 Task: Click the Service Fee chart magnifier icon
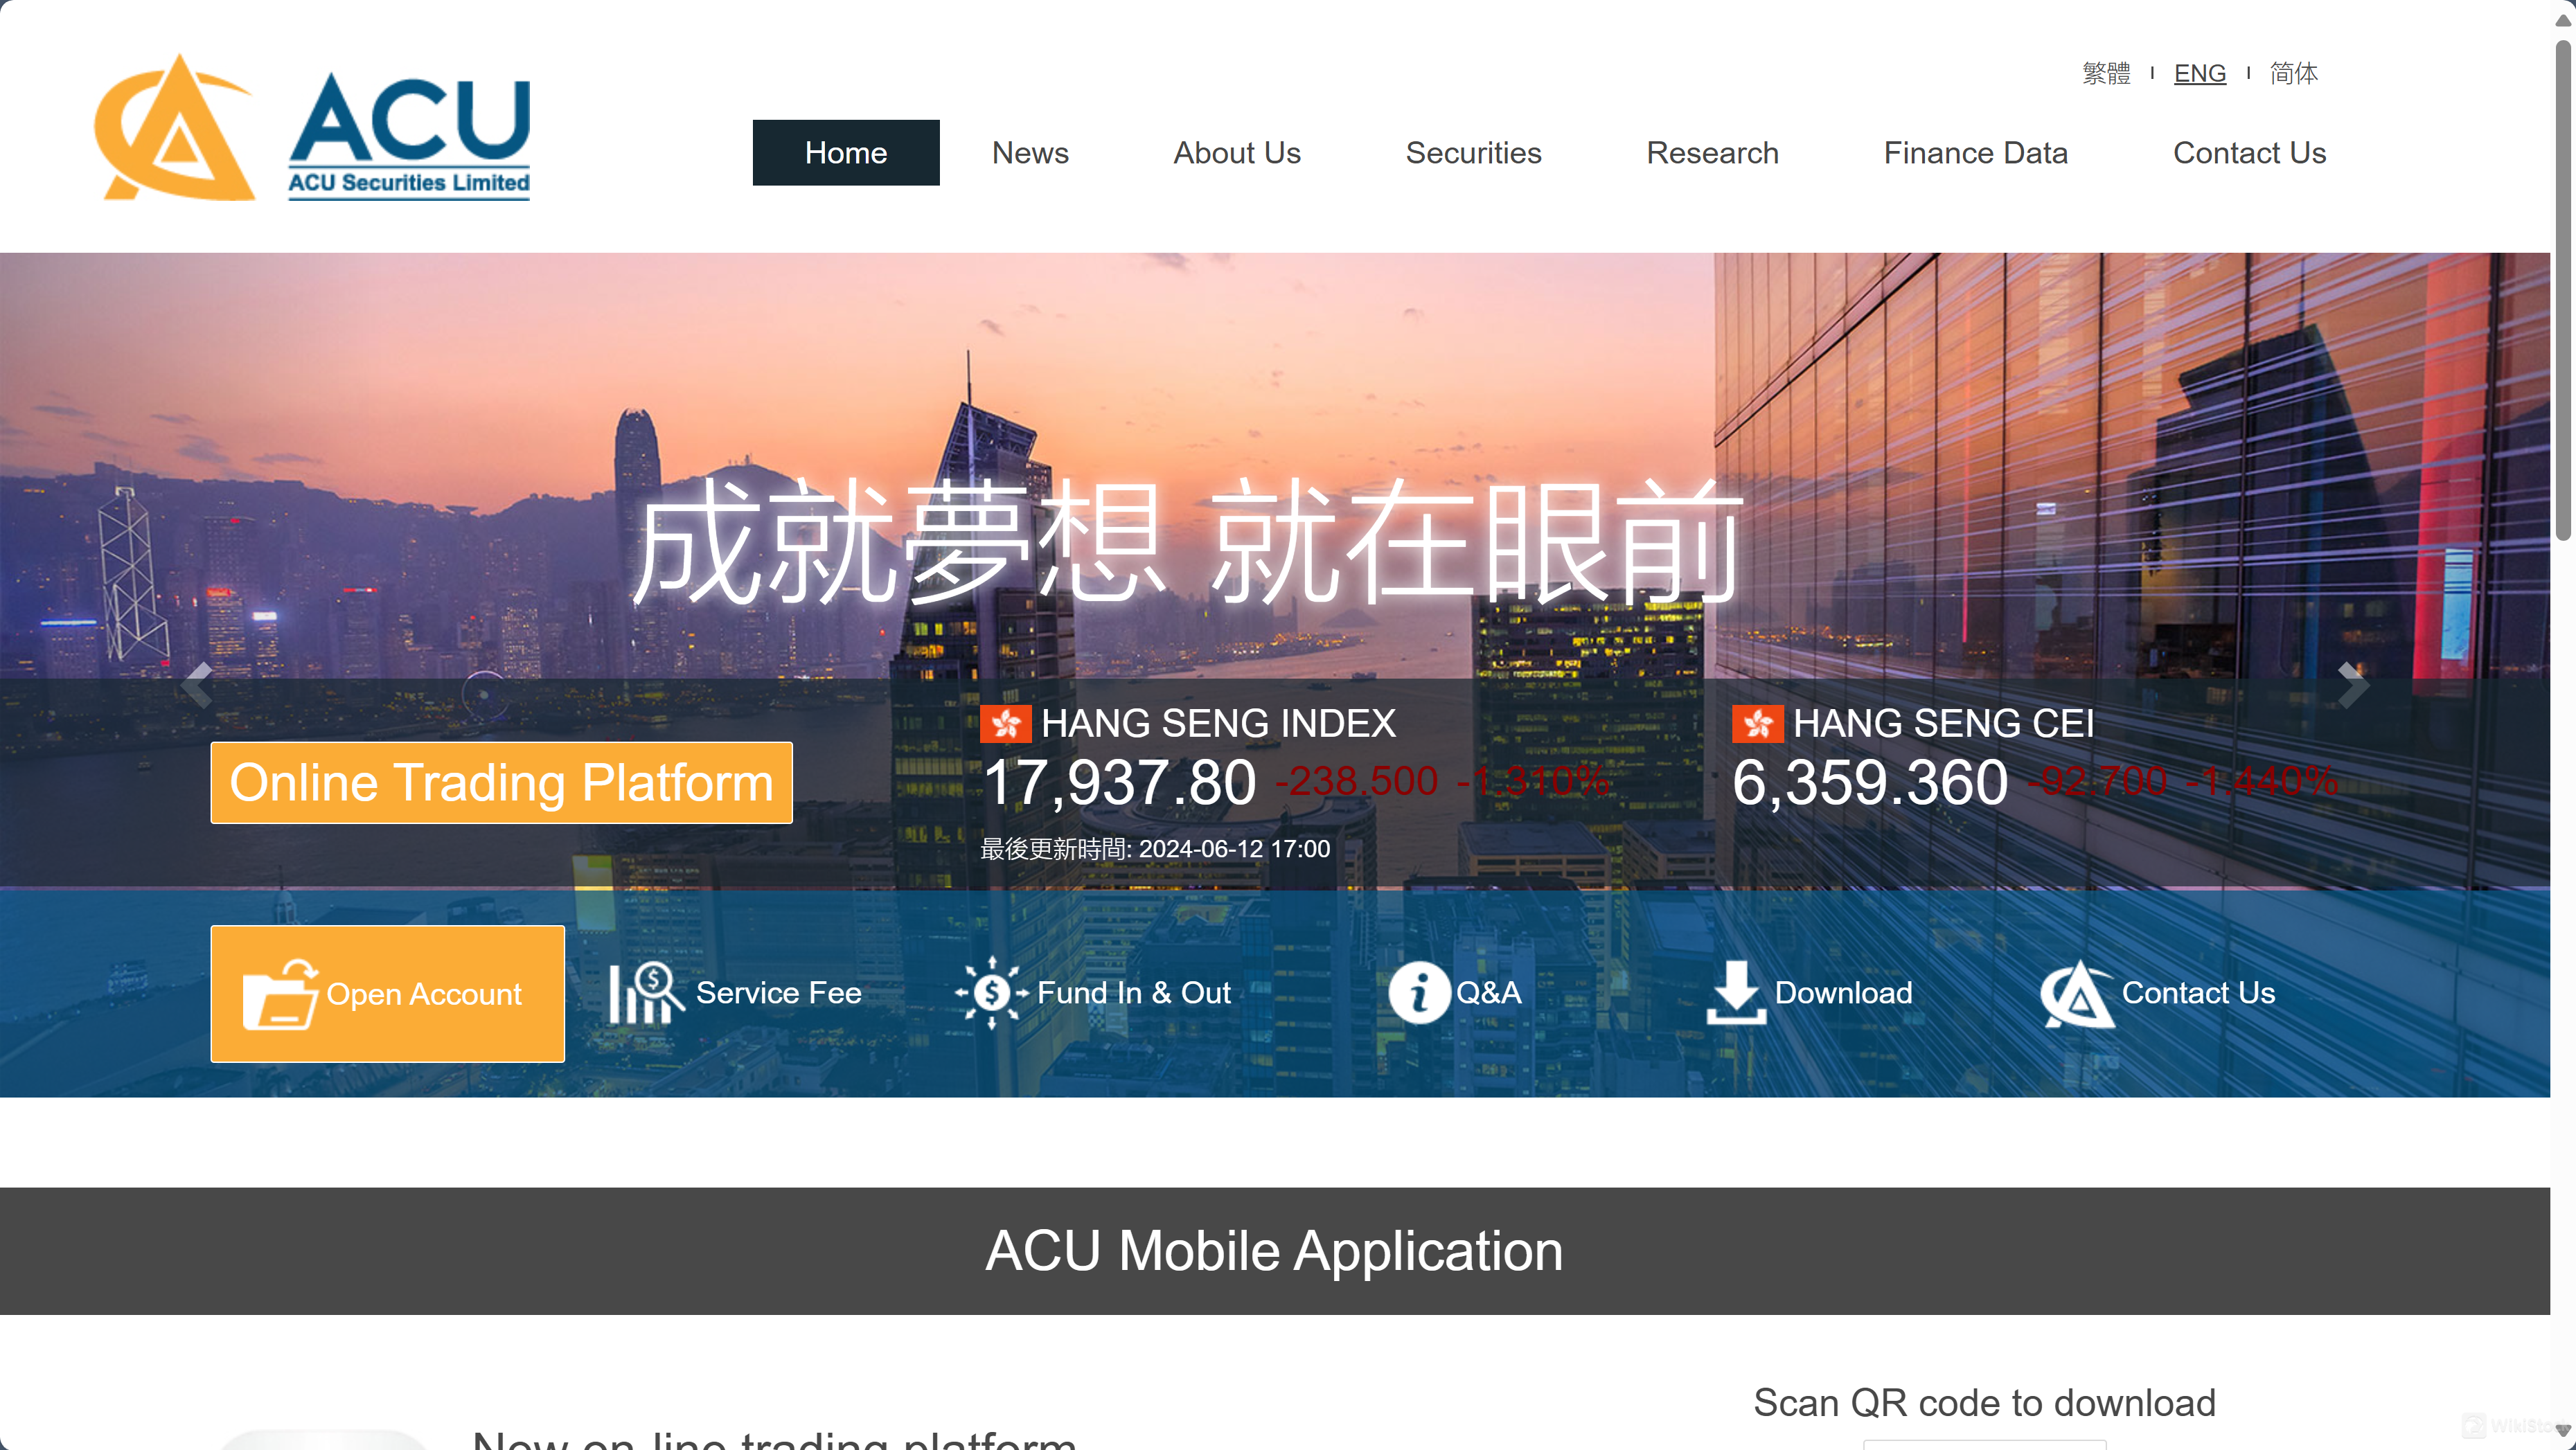(646, 993)
